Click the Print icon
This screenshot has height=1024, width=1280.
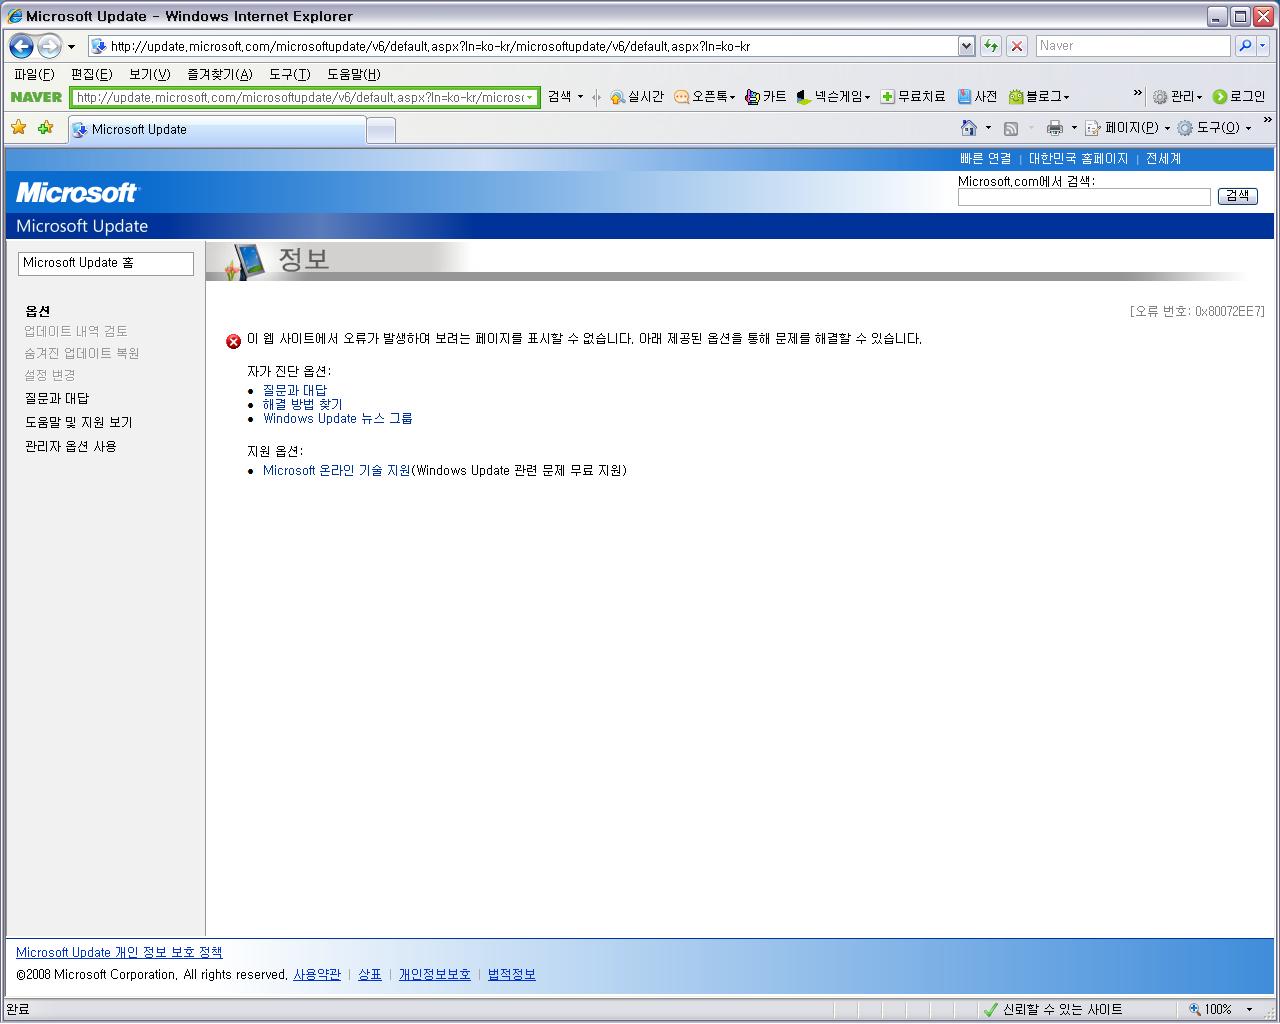pos(1055,128)
